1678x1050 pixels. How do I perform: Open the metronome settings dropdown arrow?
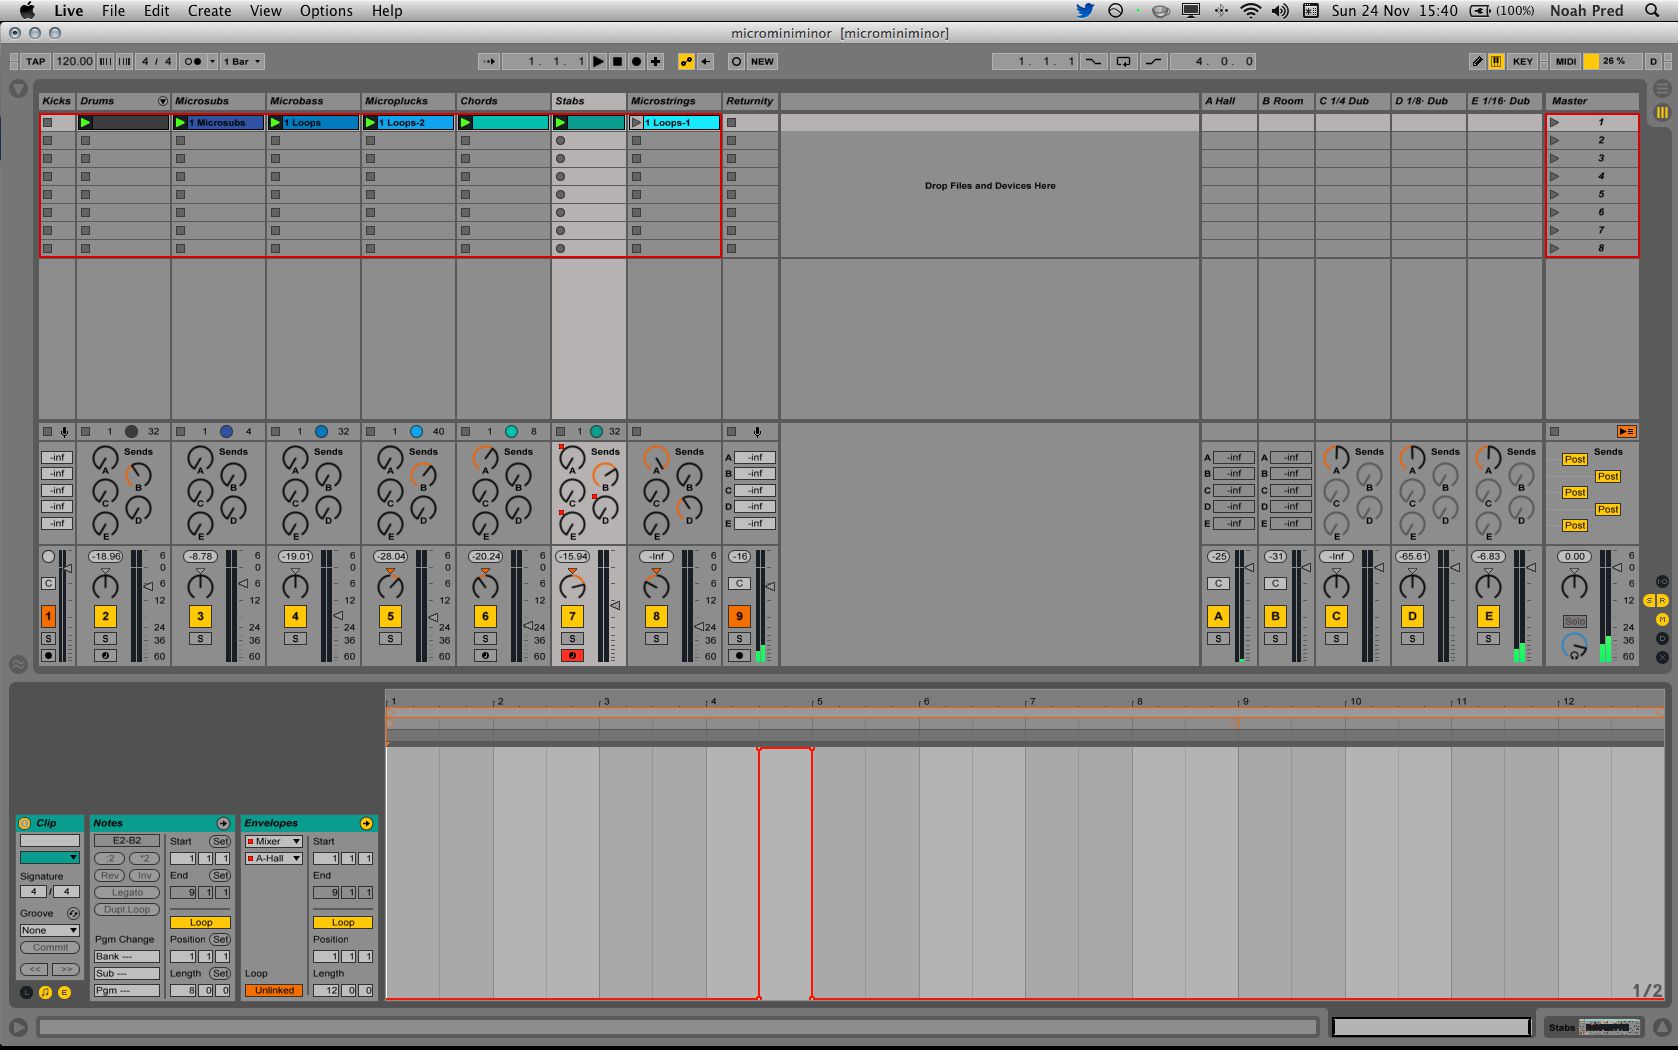point(211,61)
